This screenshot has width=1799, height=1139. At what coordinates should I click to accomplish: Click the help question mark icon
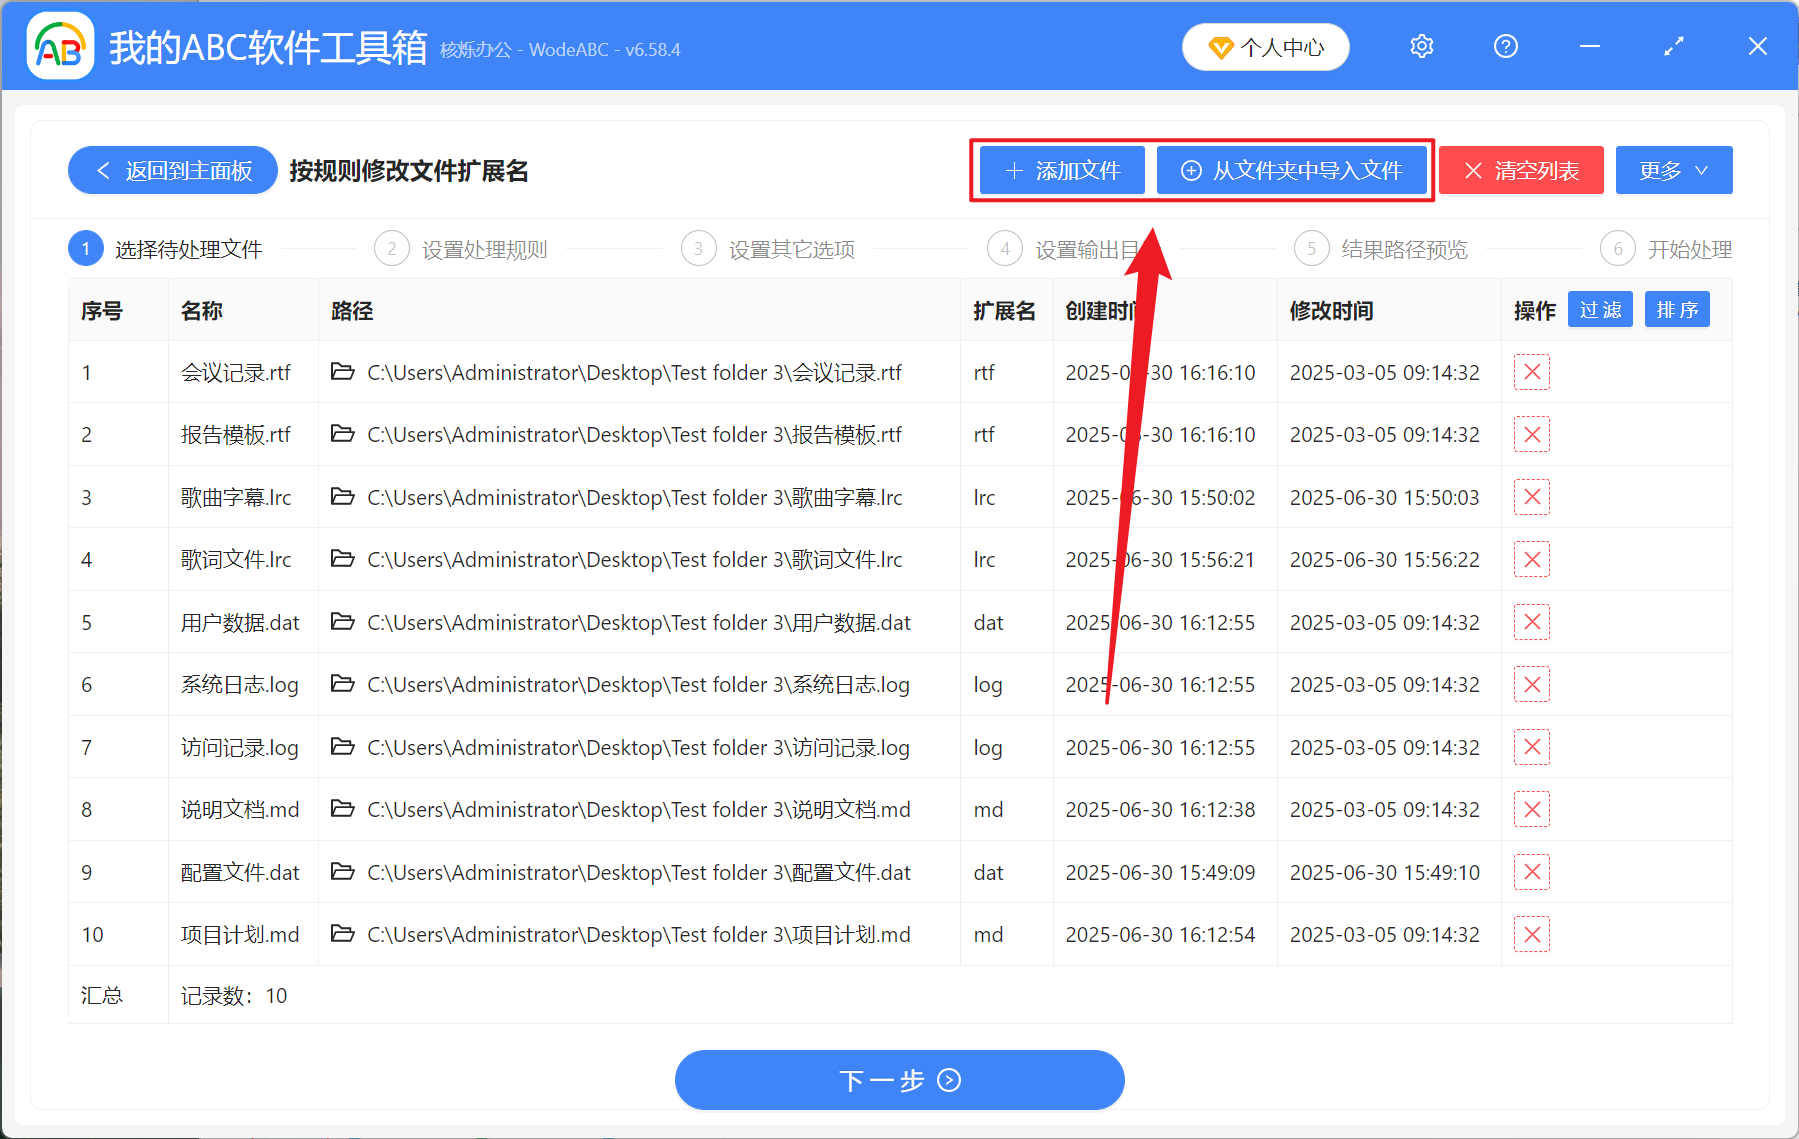[x=1505, y=46]
